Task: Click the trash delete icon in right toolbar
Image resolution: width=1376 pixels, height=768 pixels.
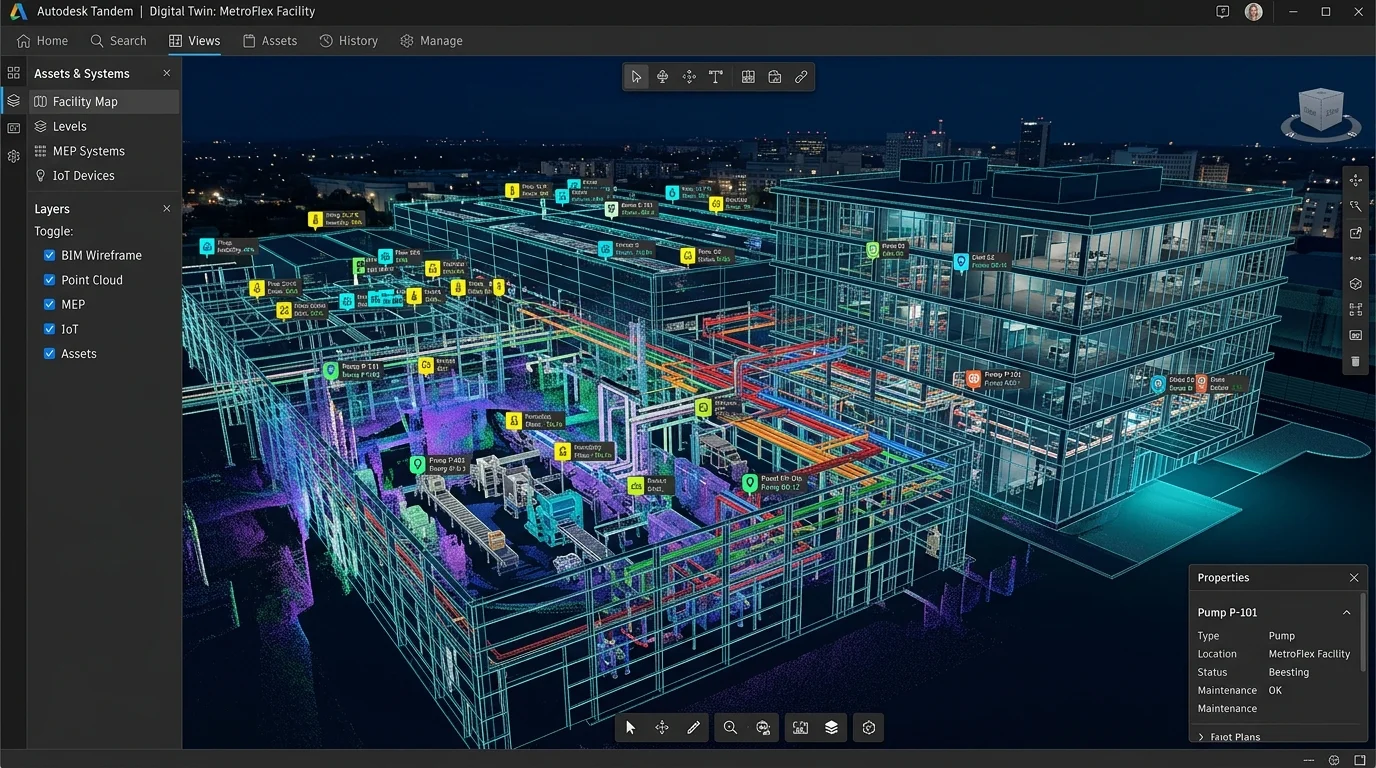Action: pyautogui.click(x=1356, y=361)
